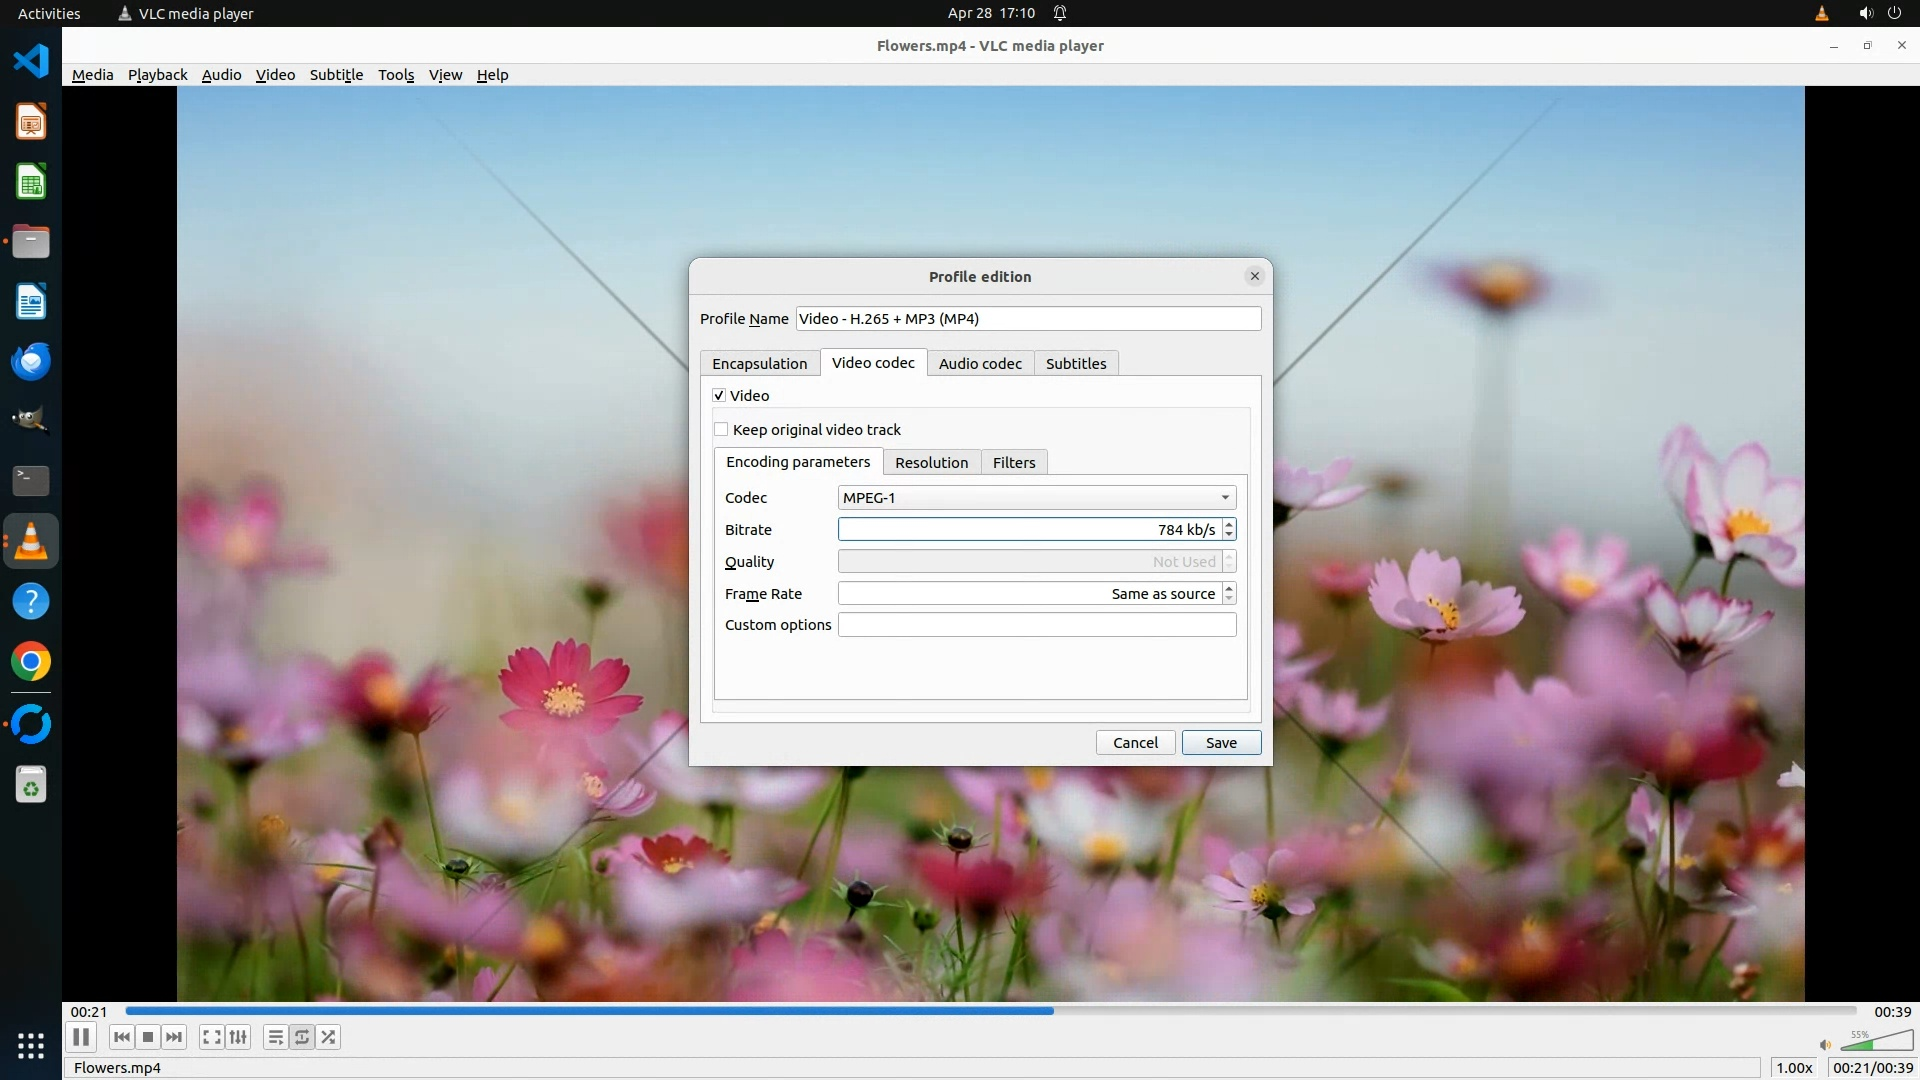Skip to next media track
The height and width of the screenshot is (1080, 1920).
[x=174, y=1037]
